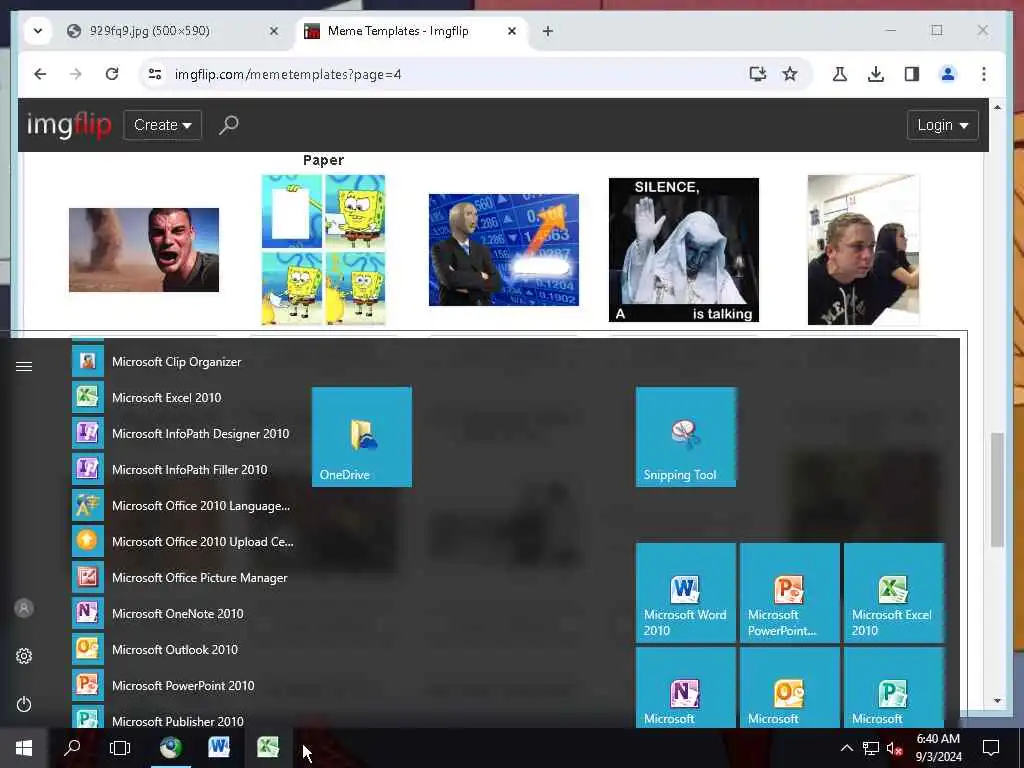Open the OneNote tile in Start

click(686, 688)
